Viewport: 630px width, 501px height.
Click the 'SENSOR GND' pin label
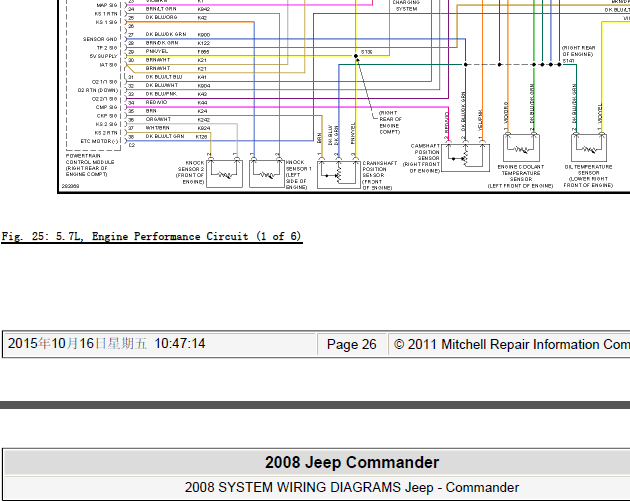click(100, 39)
